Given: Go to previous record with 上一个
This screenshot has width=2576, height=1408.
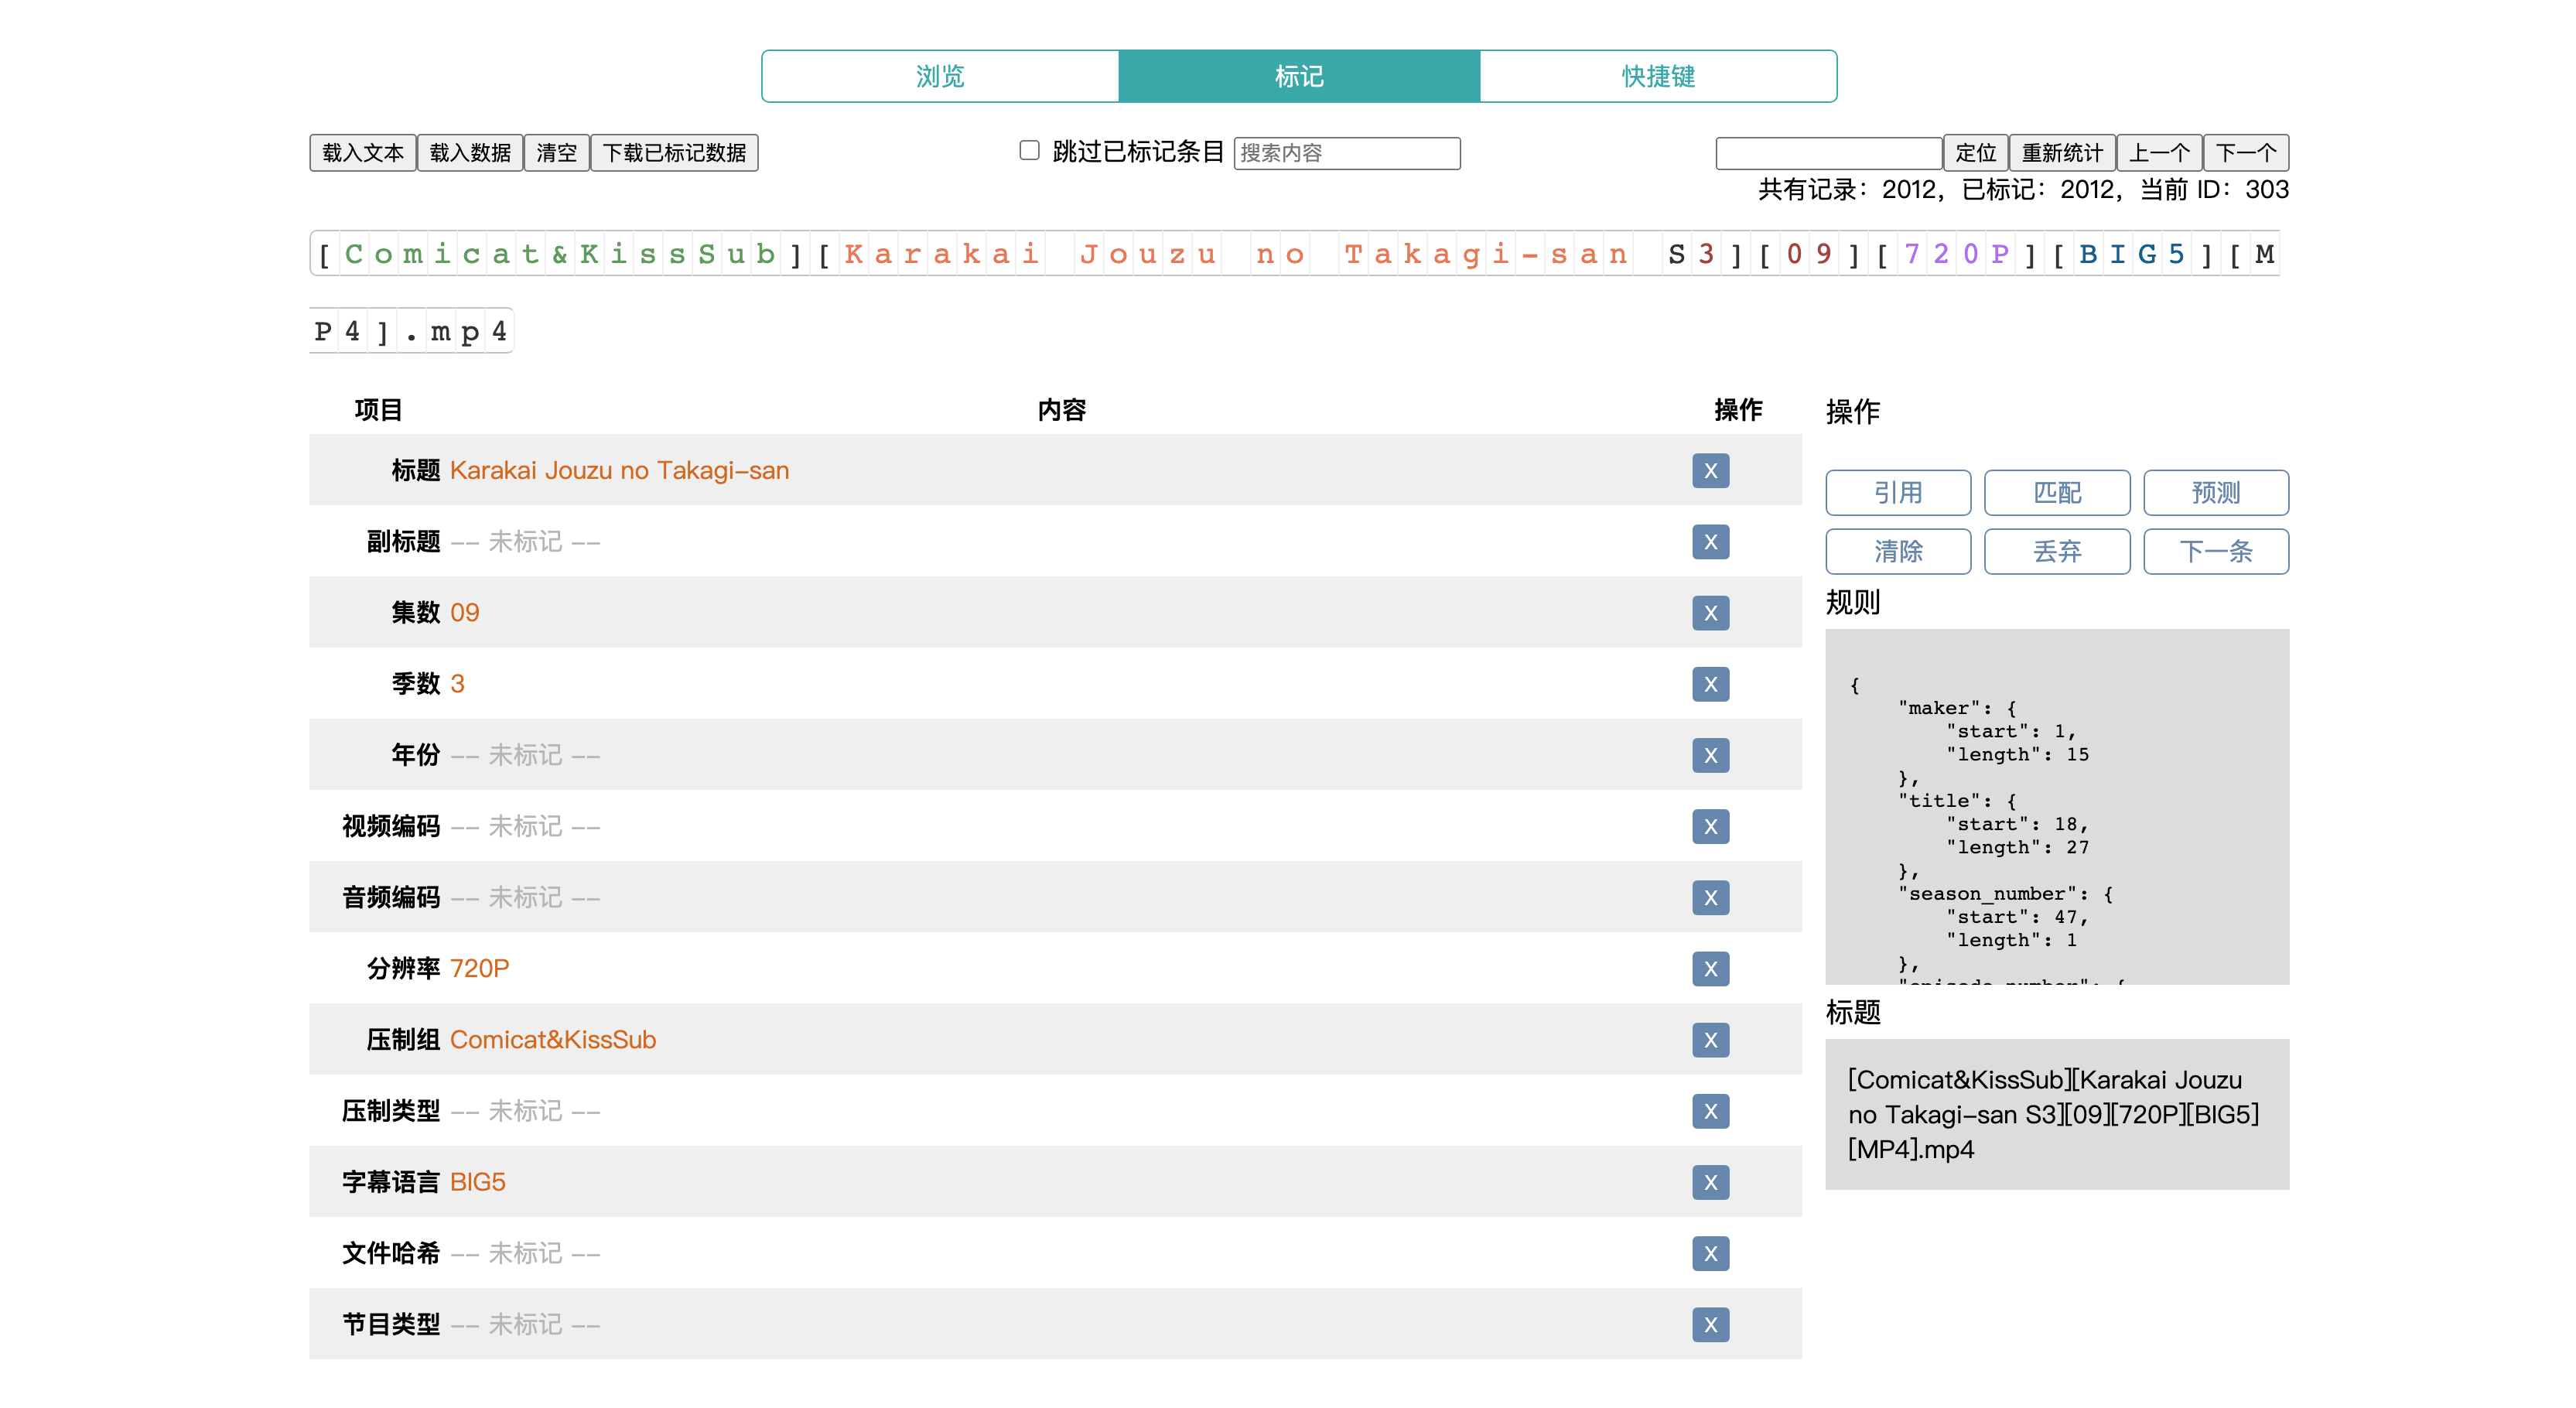Looking at the screenshot, I should [2158, 153].
